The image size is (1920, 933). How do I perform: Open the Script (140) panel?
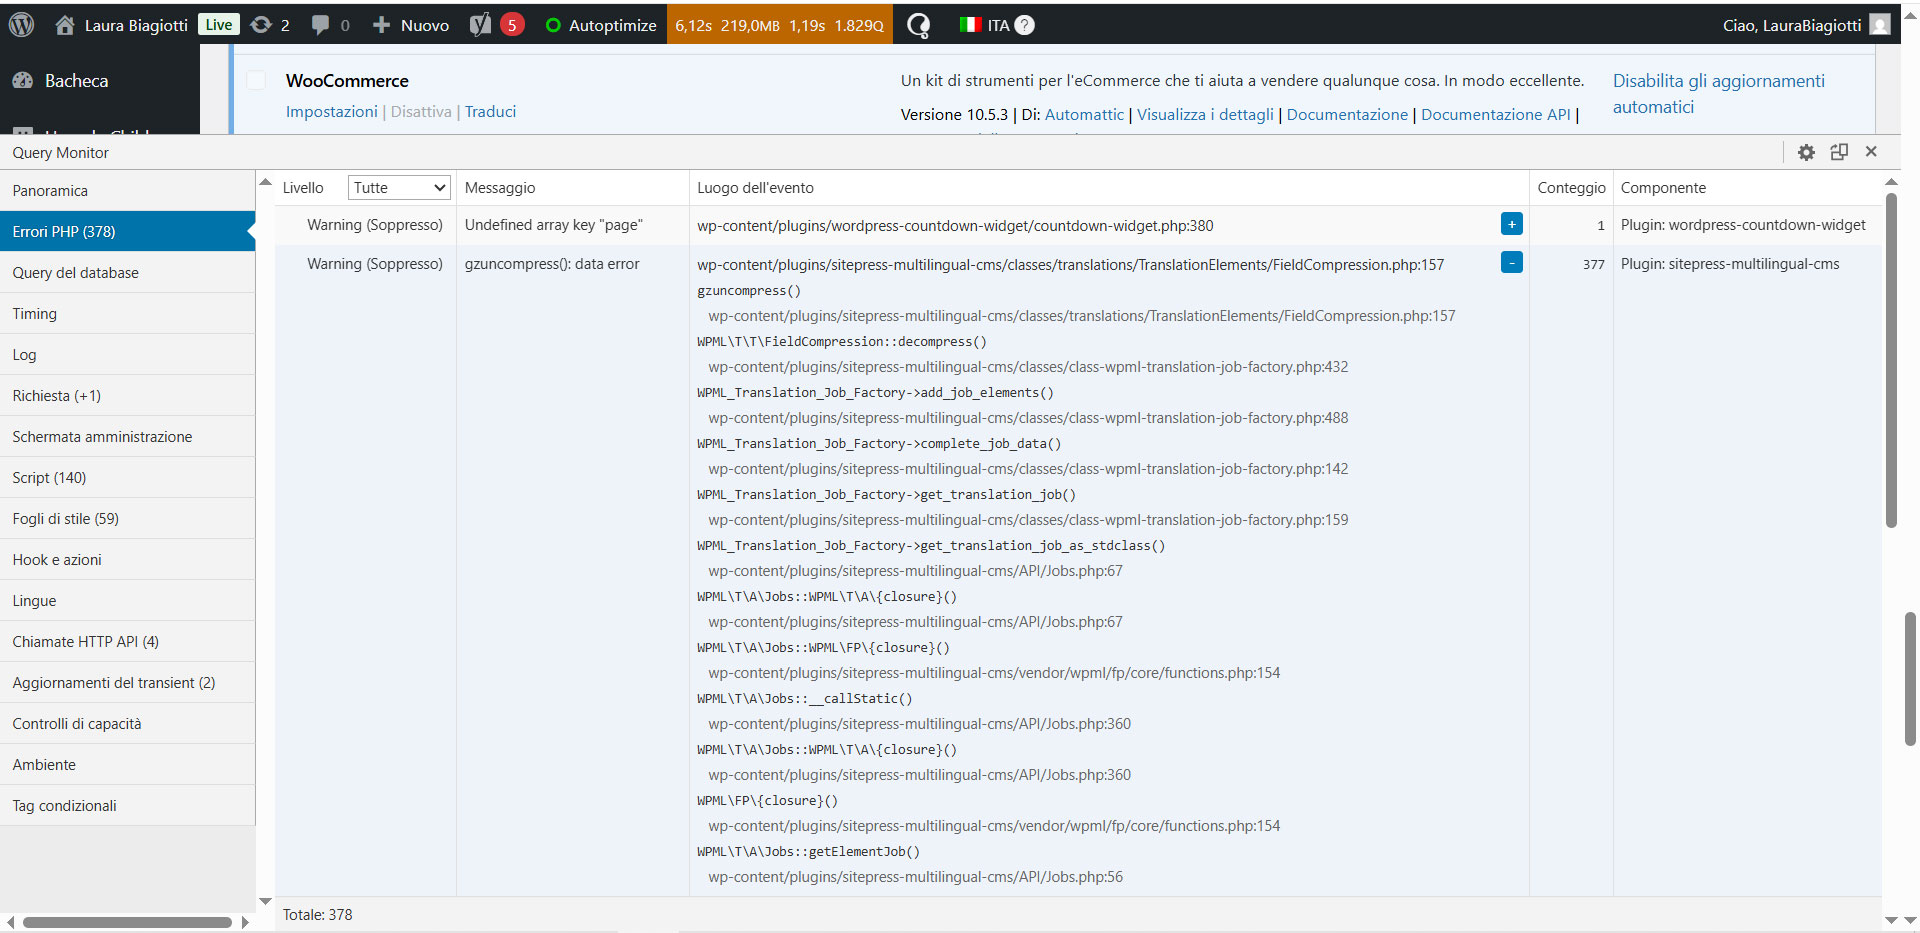pos(50,478)
